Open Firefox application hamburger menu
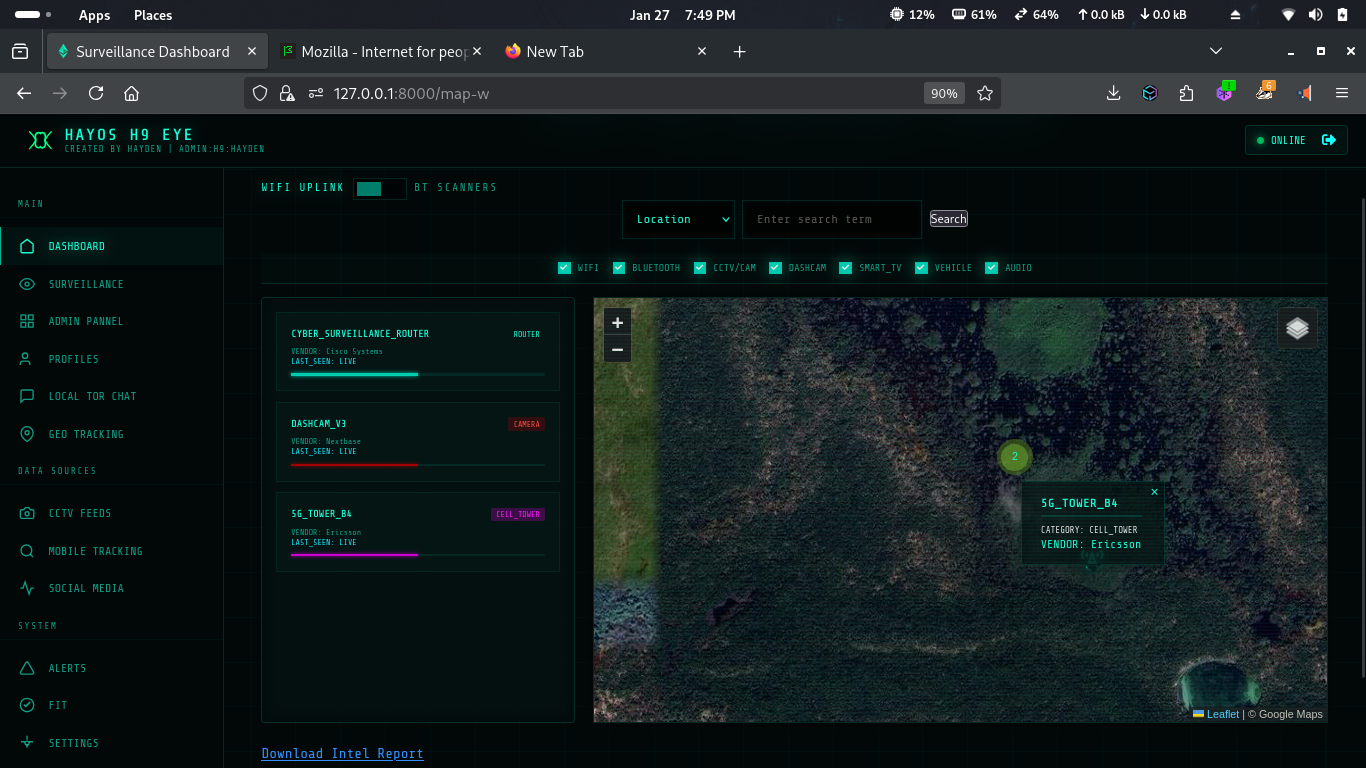Screen dimensions: 1366x768 point(1342,93)
